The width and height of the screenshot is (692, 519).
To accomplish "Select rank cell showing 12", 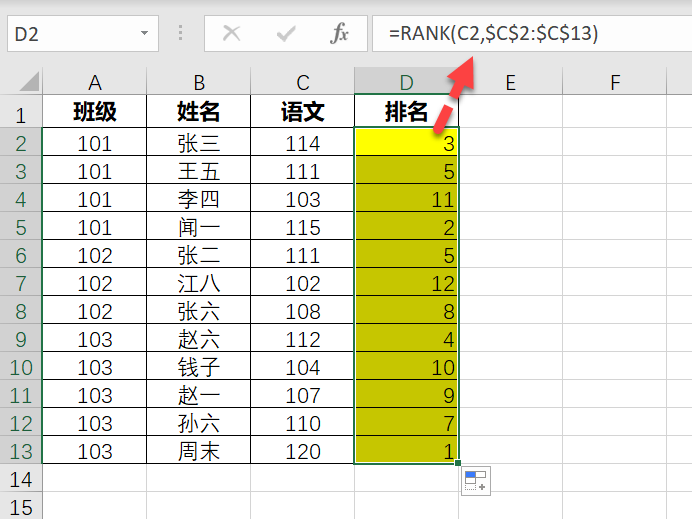I will (x=406, y=283).
